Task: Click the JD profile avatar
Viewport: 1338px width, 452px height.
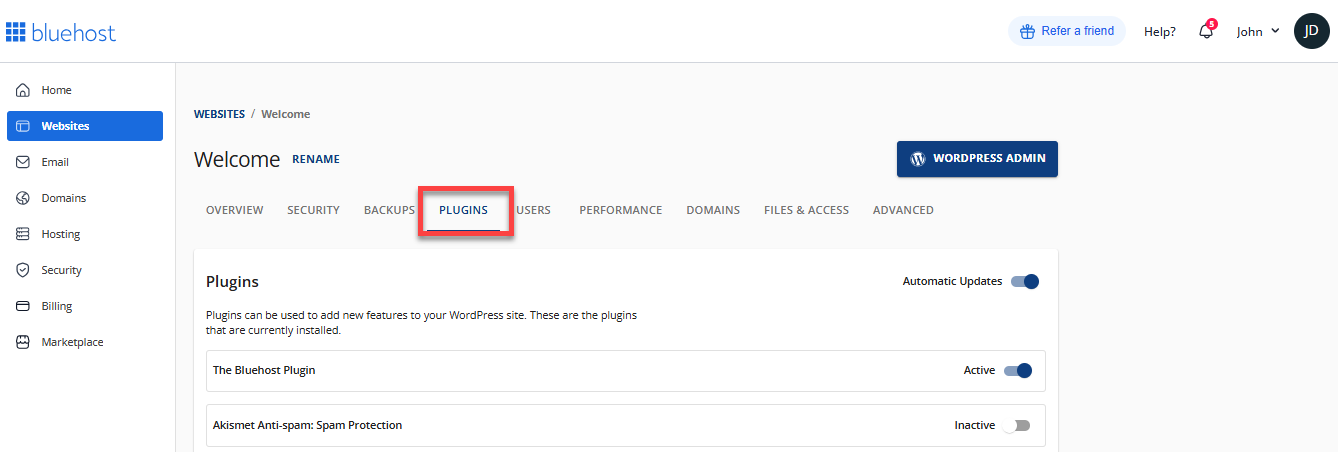Action: tap(1311, 31)
